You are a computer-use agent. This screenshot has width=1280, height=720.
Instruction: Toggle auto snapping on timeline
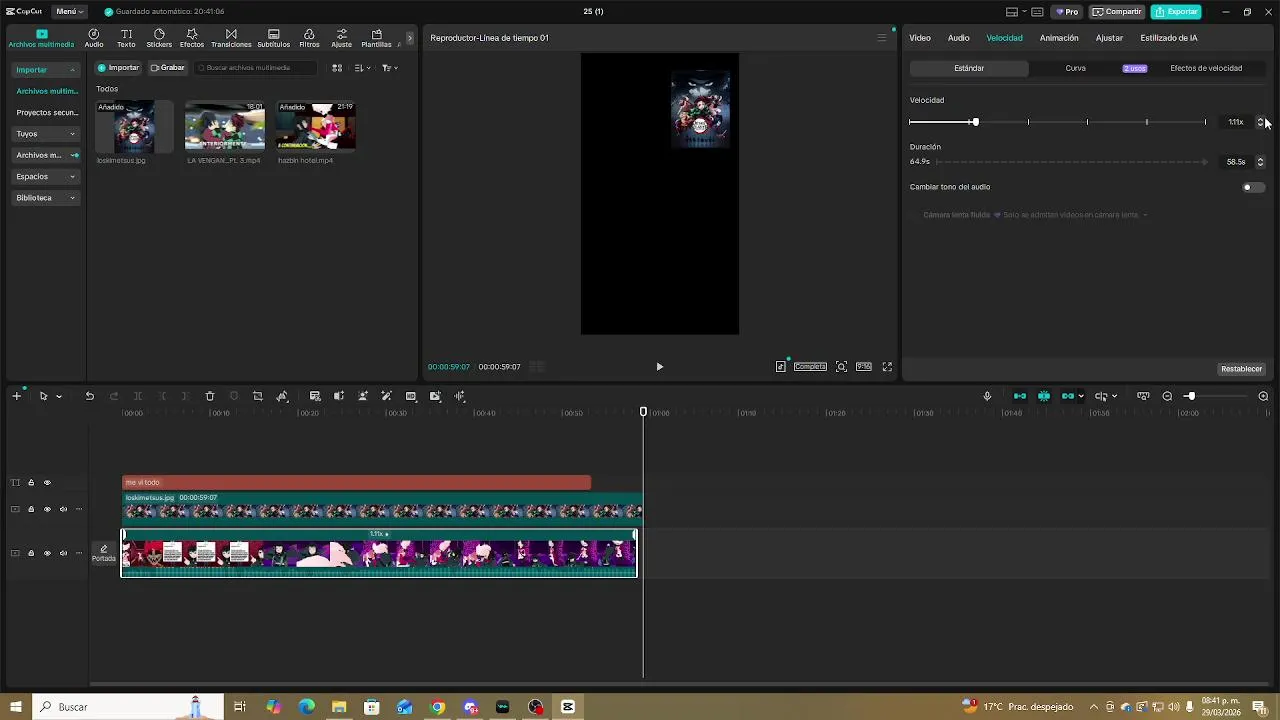tap(1044, 396)
